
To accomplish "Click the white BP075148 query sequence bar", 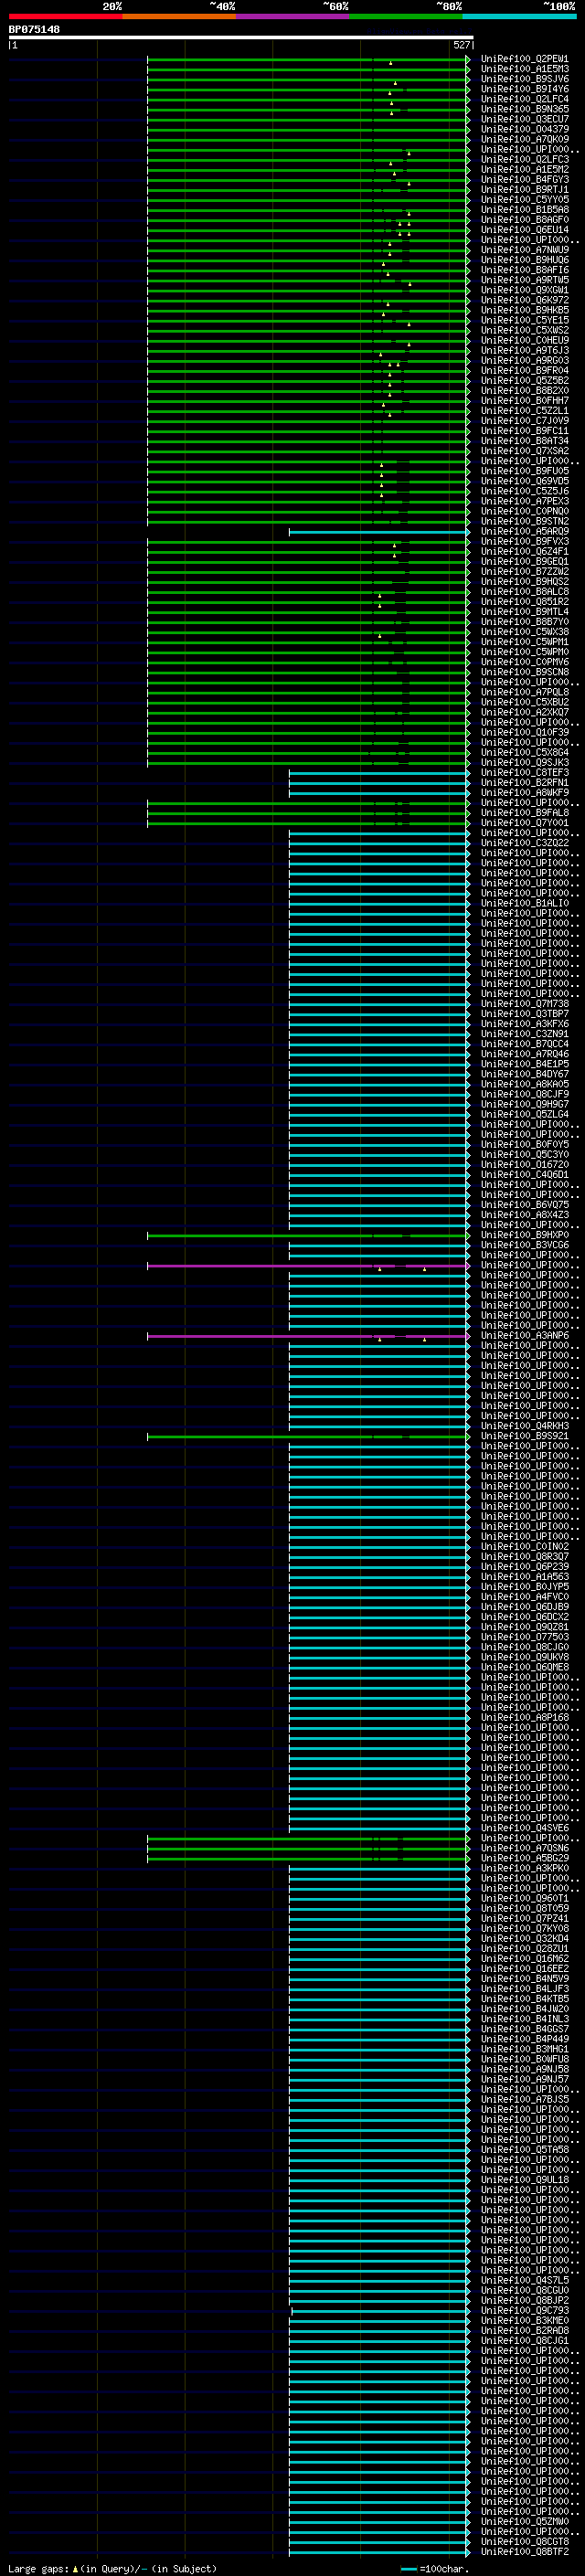I will point(241,38).
